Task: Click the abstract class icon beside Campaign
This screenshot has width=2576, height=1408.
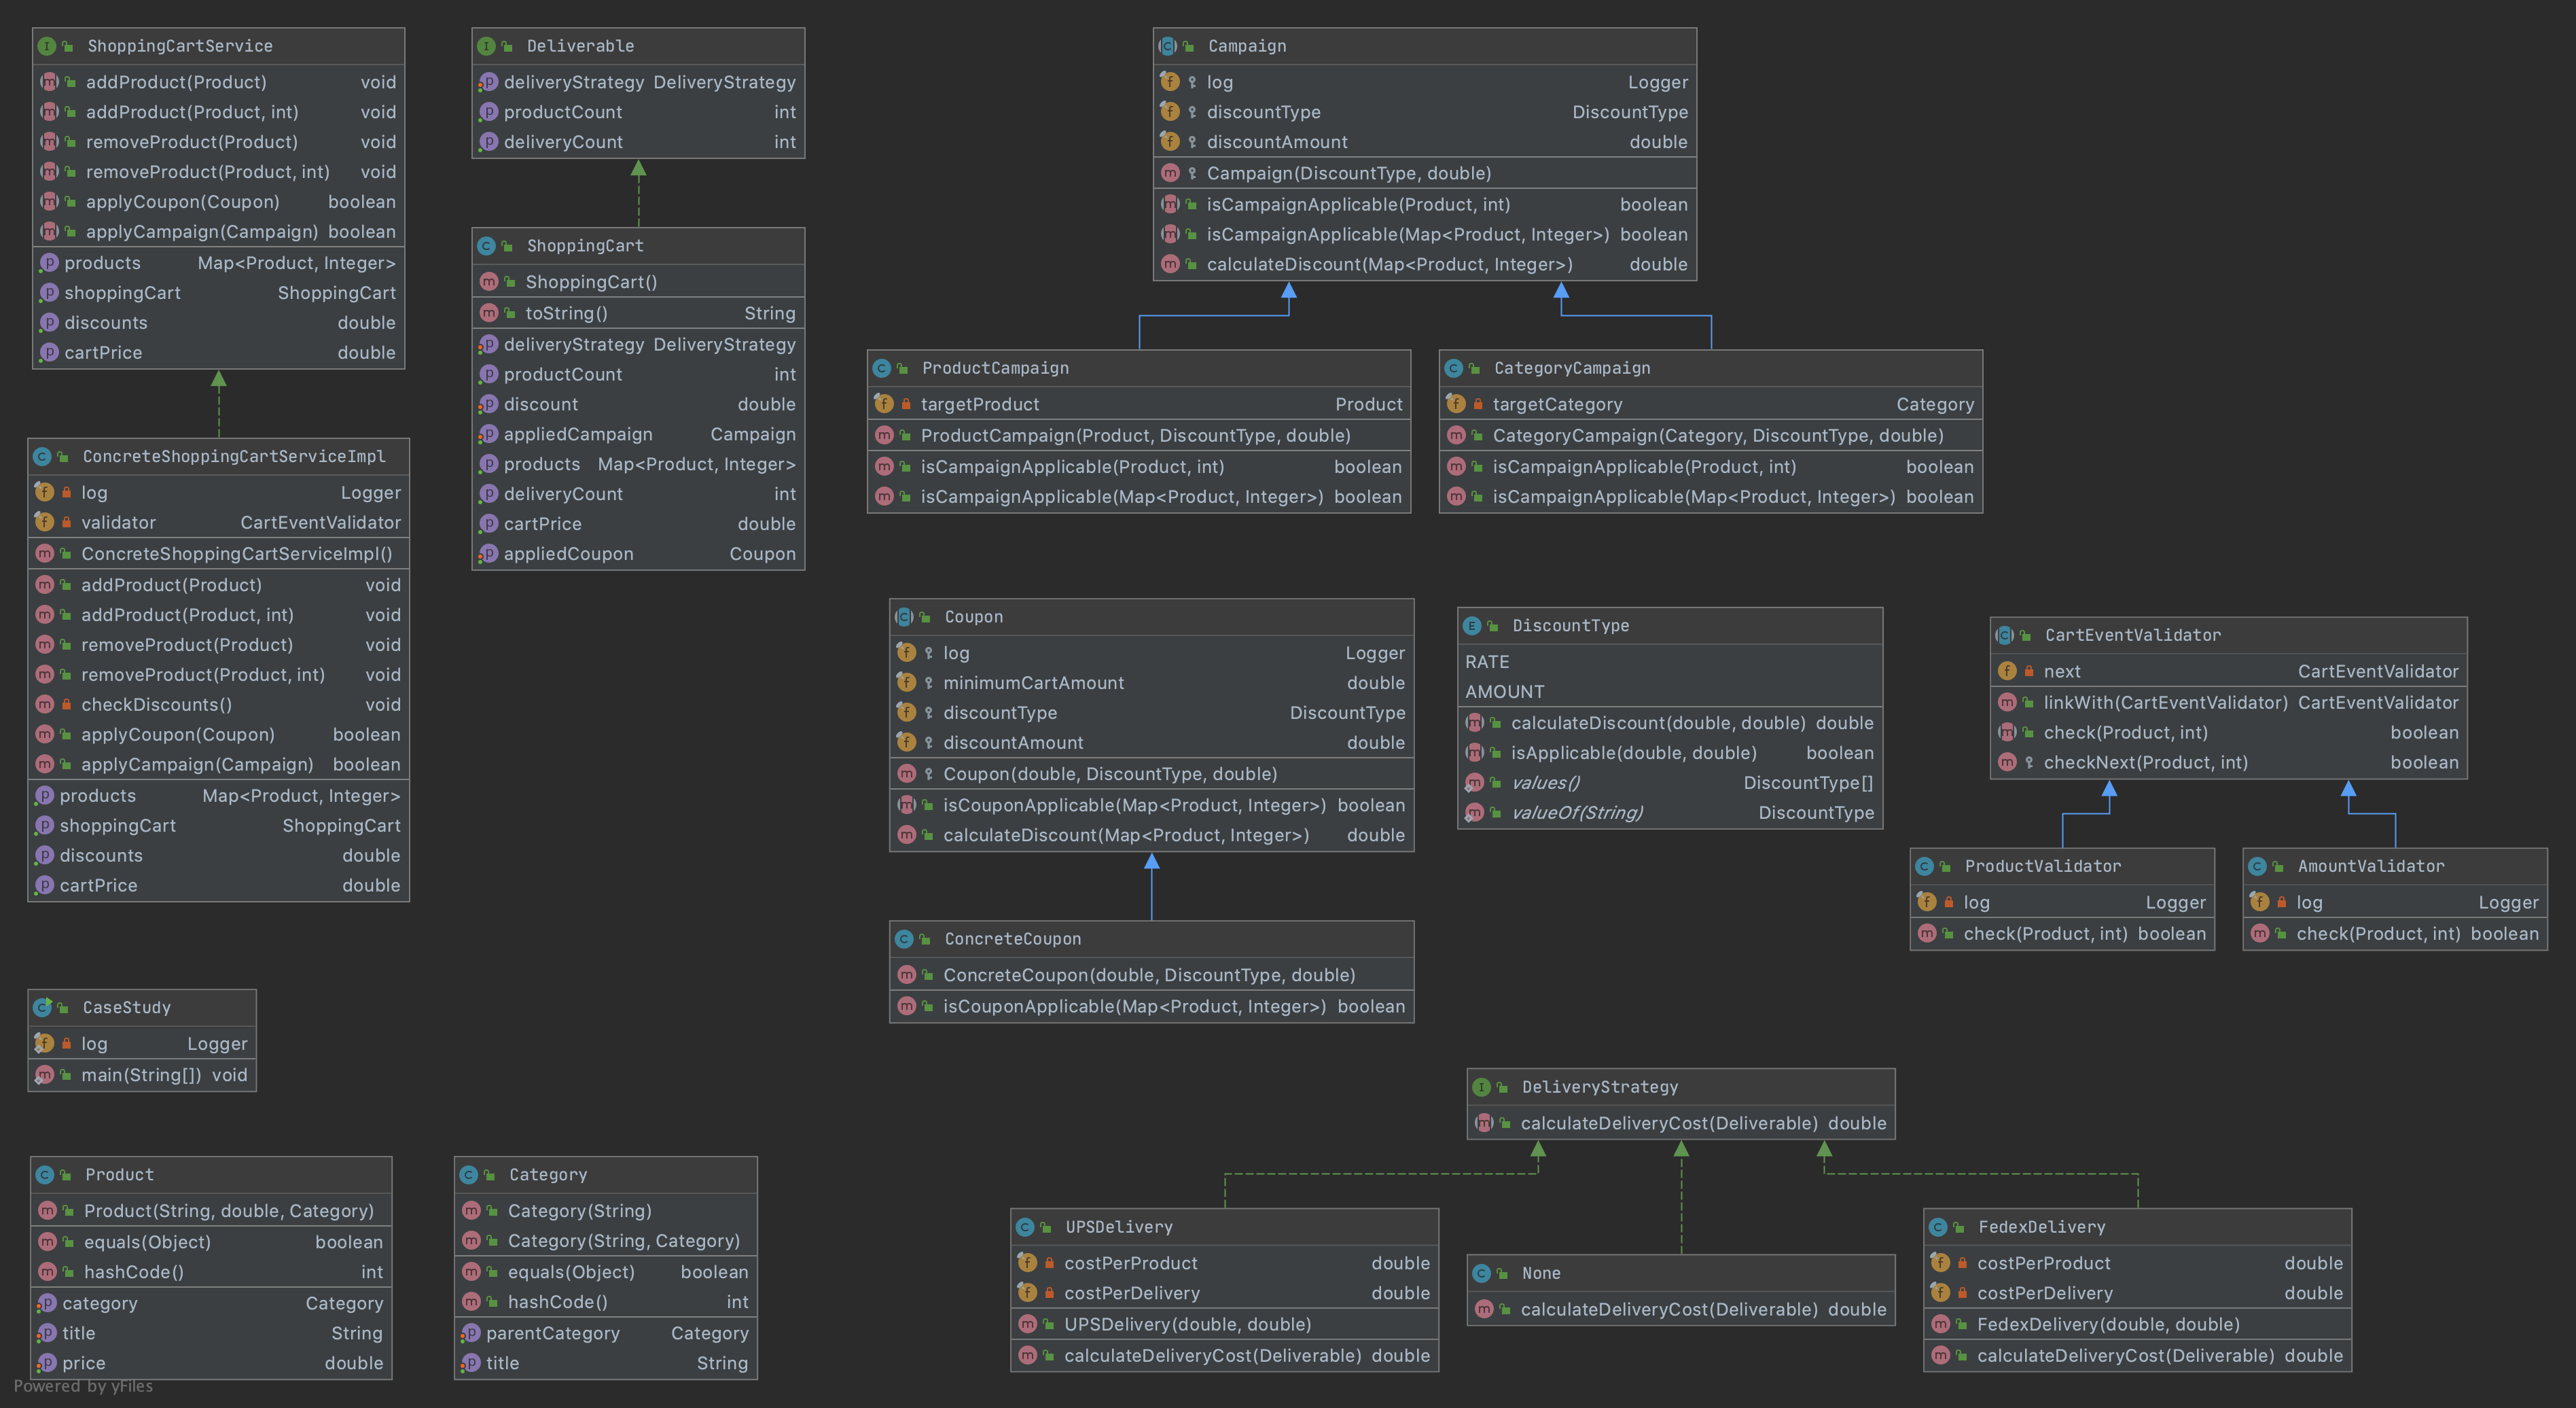Action: click(x=1167, y=46)
